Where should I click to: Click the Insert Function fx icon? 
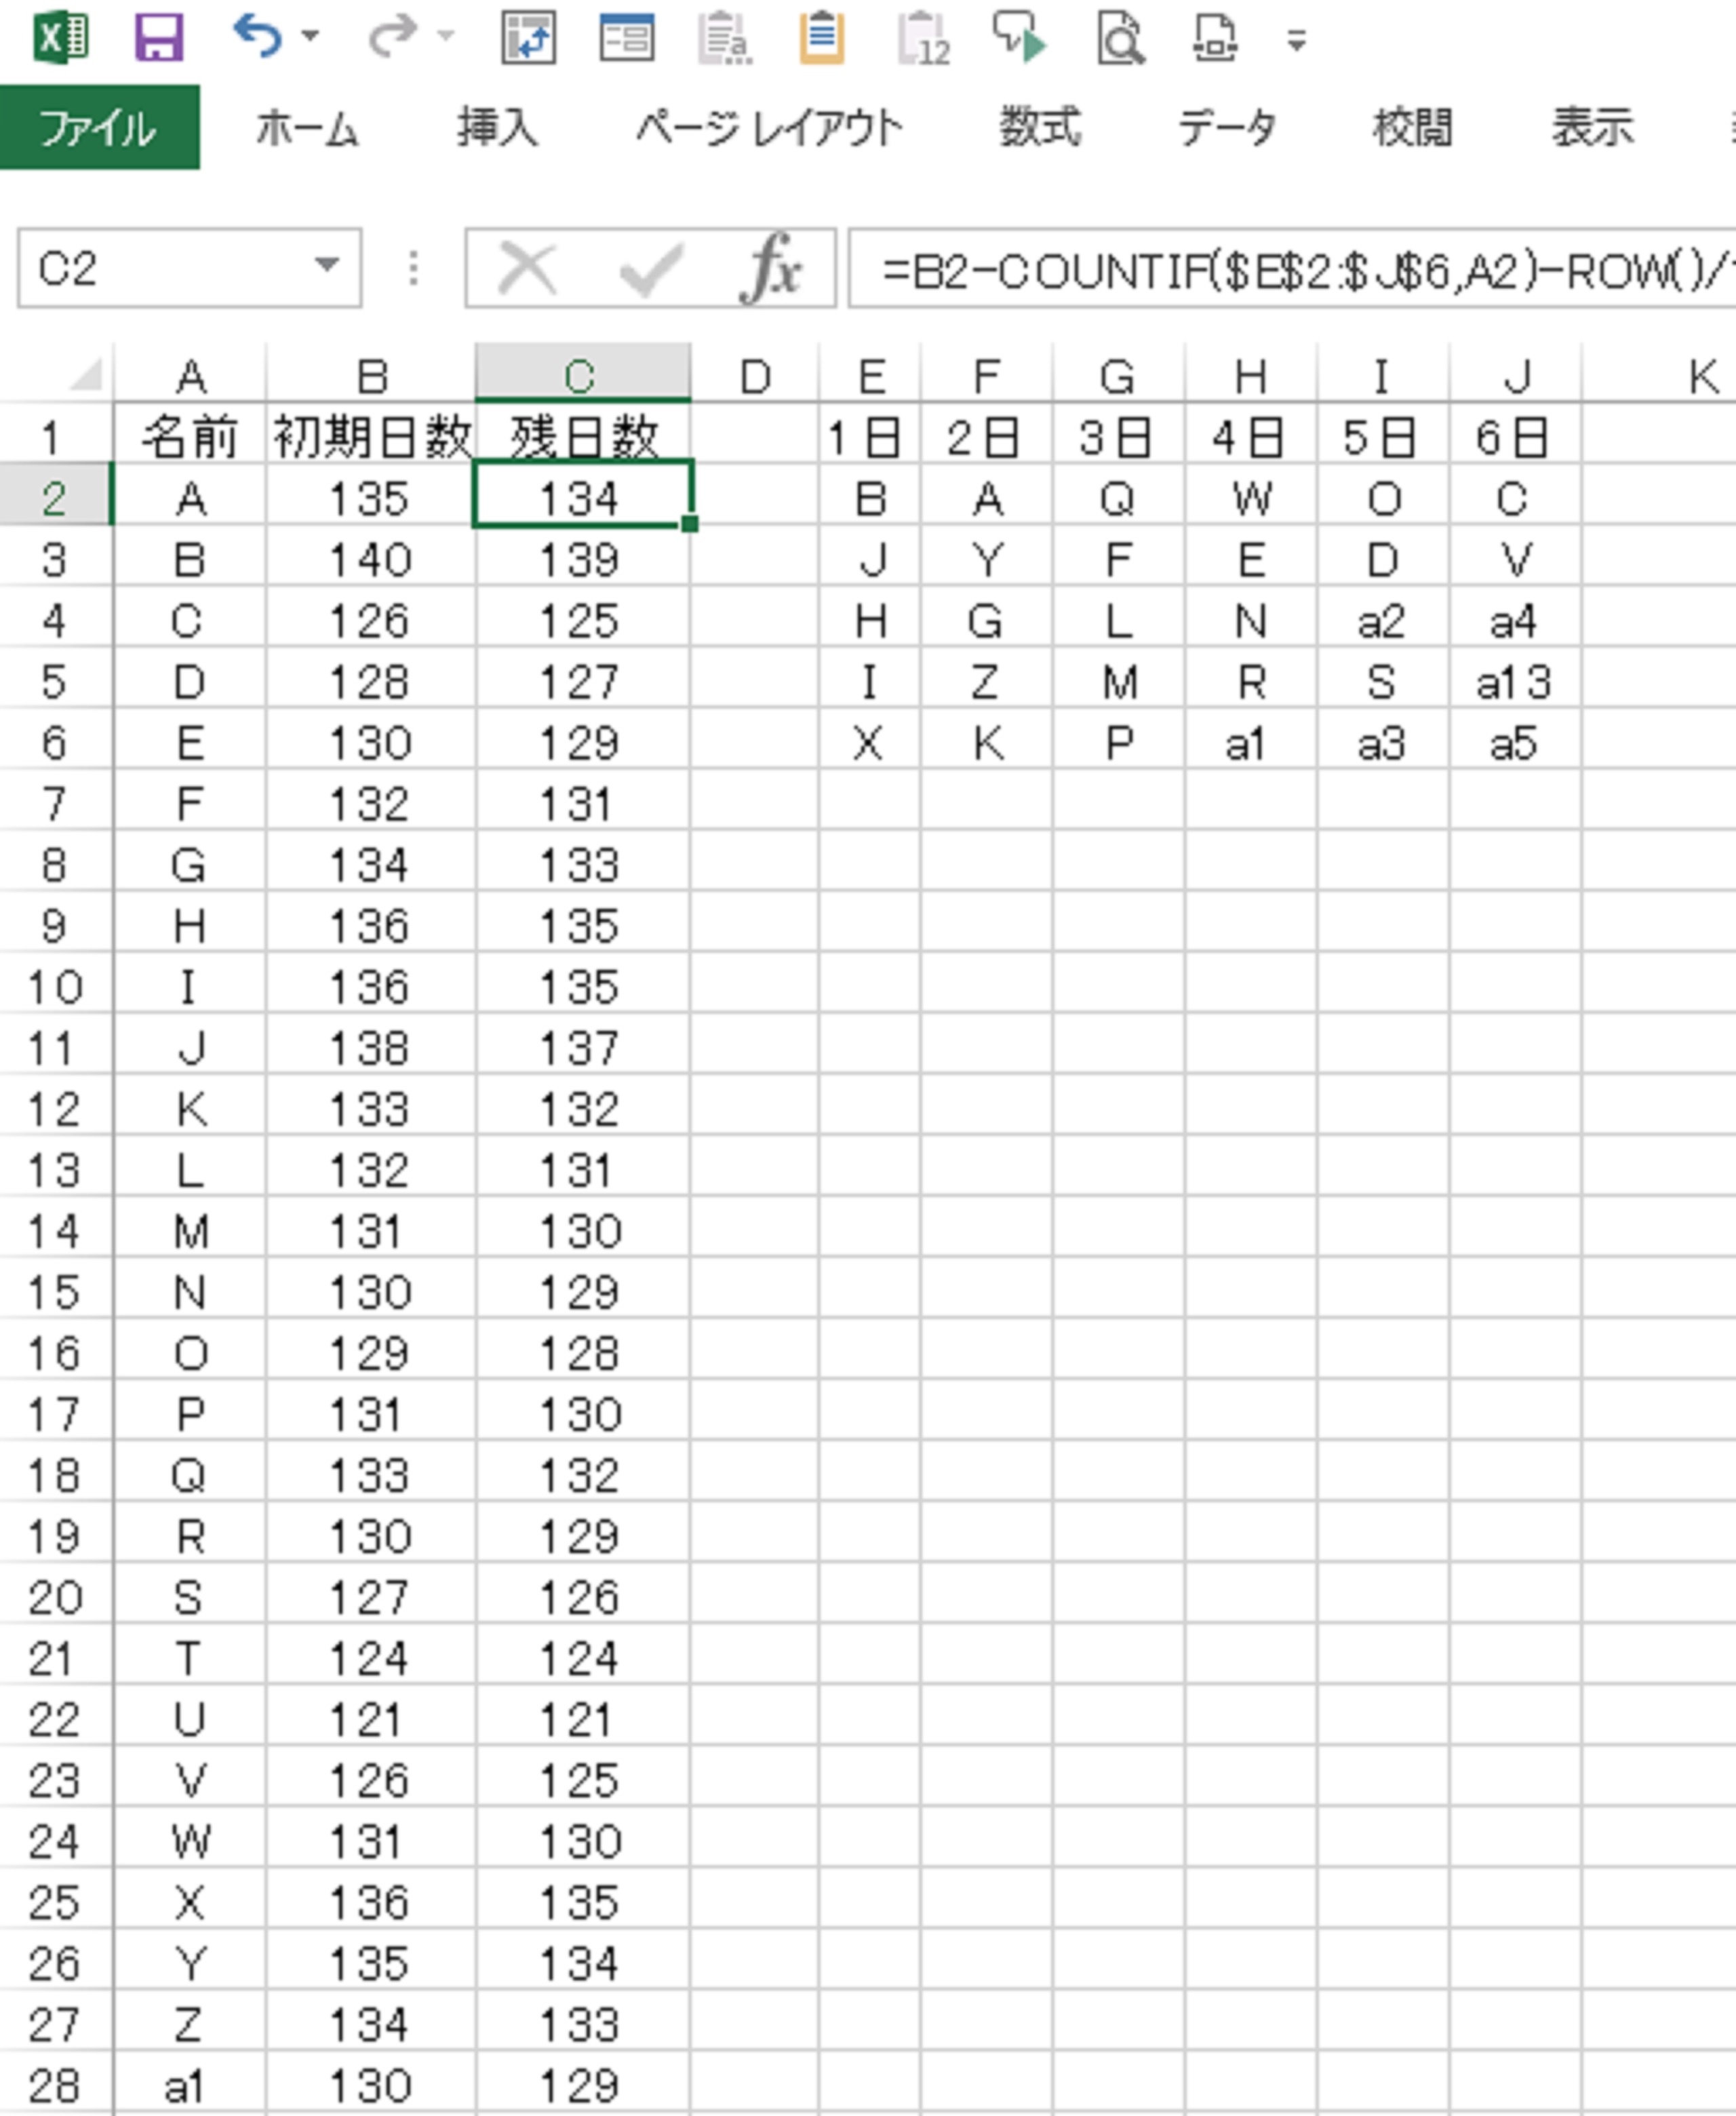click(771, 268)
